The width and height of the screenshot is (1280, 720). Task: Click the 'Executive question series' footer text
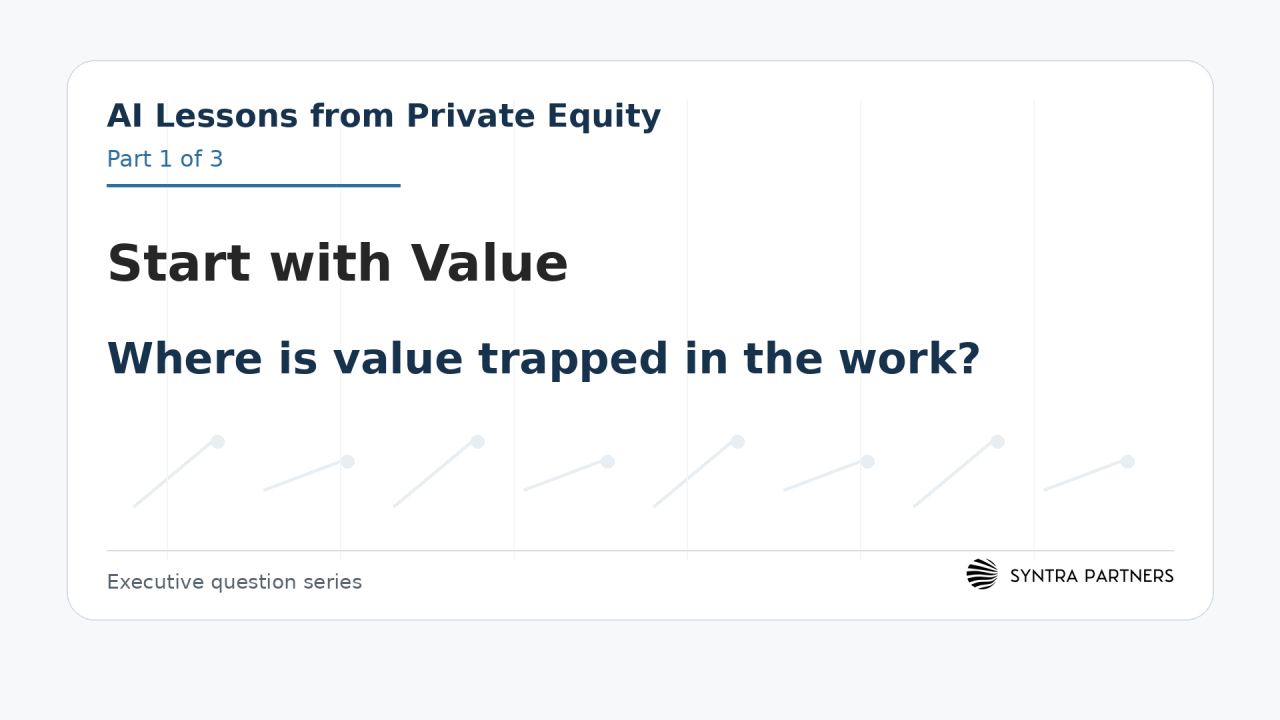tap(234, 582)
